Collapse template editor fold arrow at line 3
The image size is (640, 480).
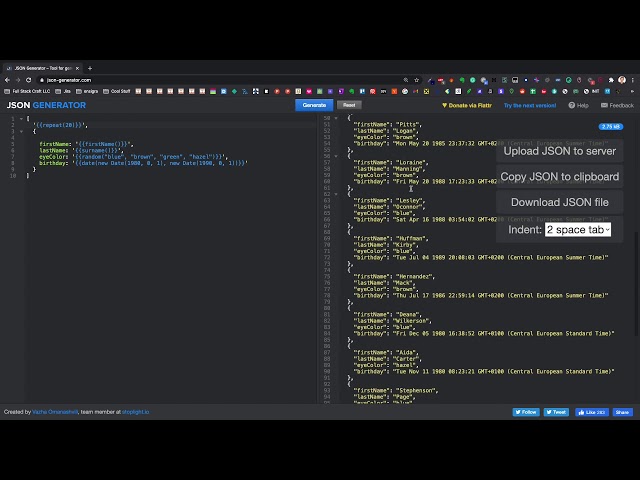[x=21, y=131]
